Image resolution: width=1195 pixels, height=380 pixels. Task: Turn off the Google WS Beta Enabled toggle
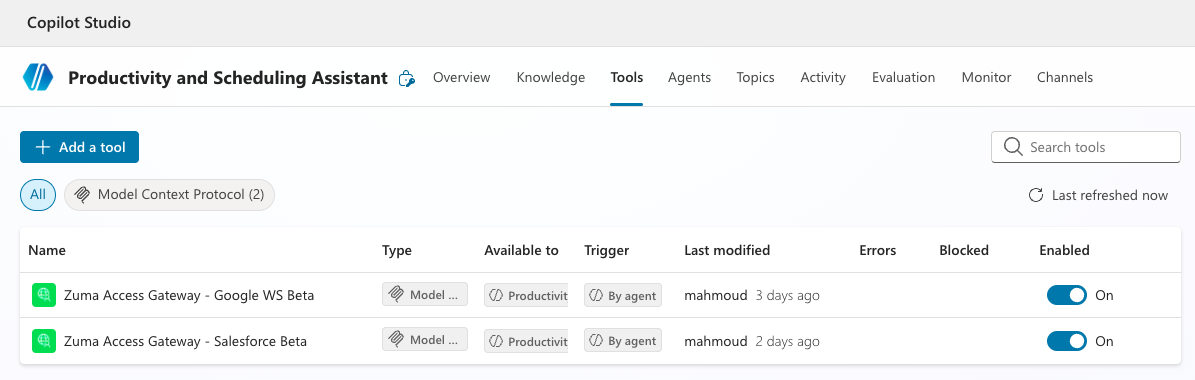pos(1066,295)
